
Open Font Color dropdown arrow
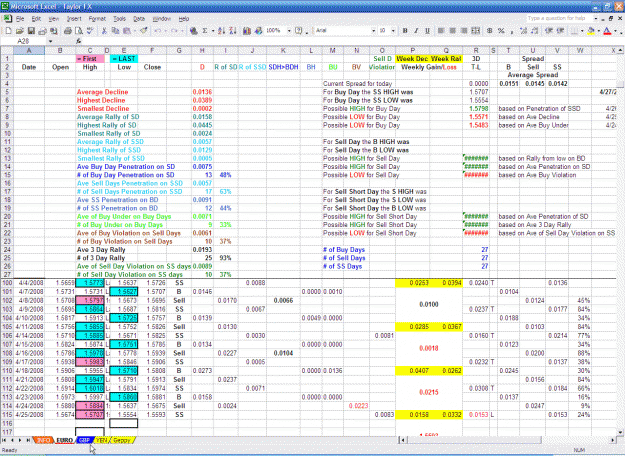[x=615, y=31]
